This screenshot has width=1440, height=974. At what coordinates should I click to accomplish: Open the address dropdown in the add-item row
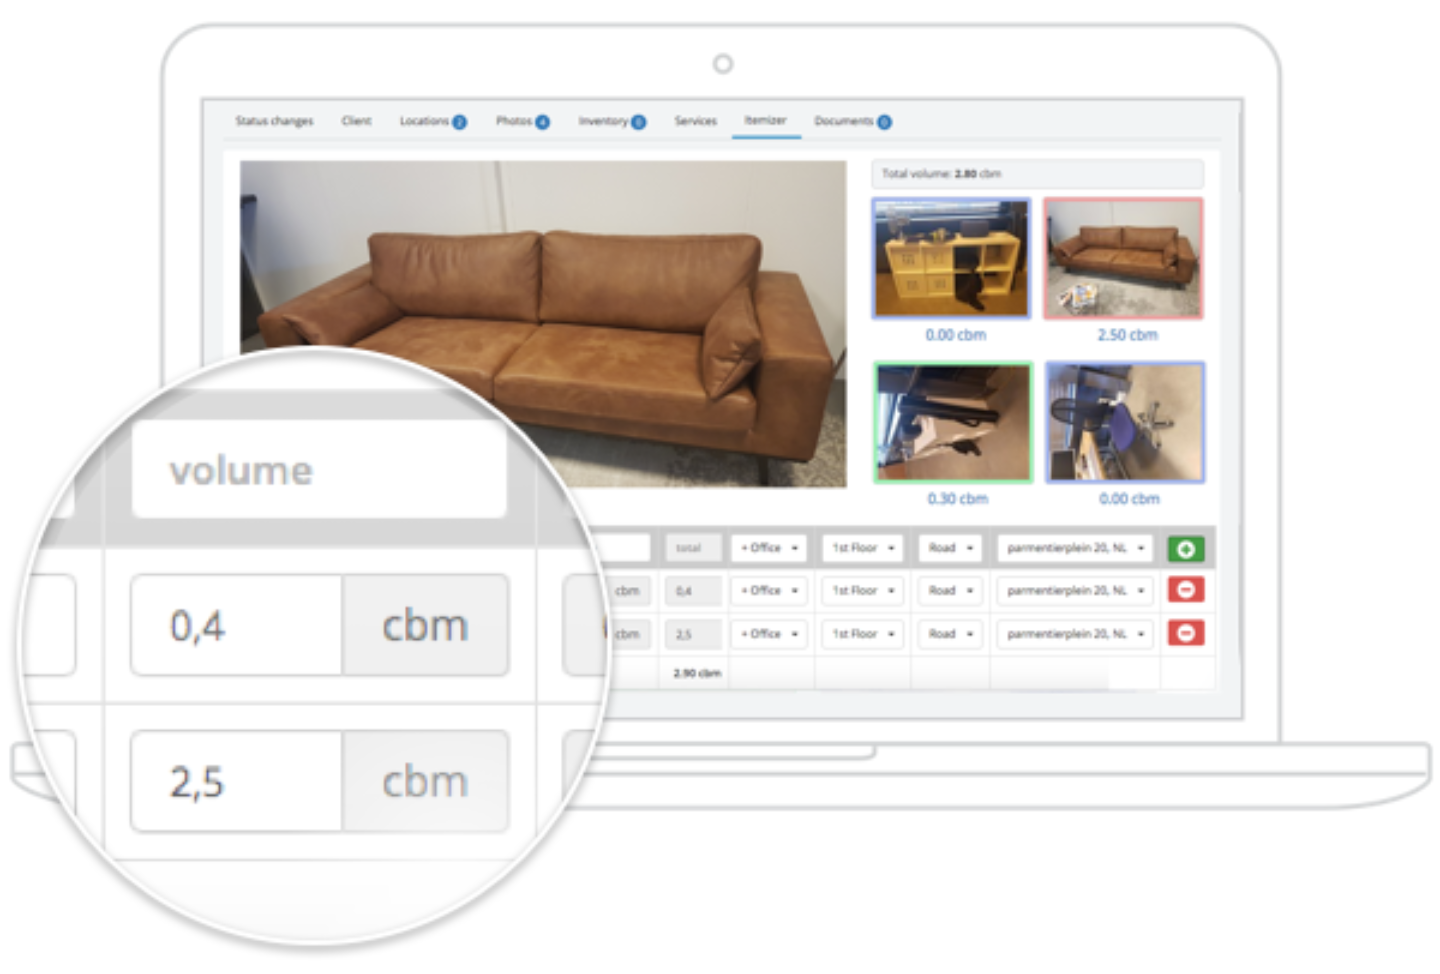[1074, 548]
